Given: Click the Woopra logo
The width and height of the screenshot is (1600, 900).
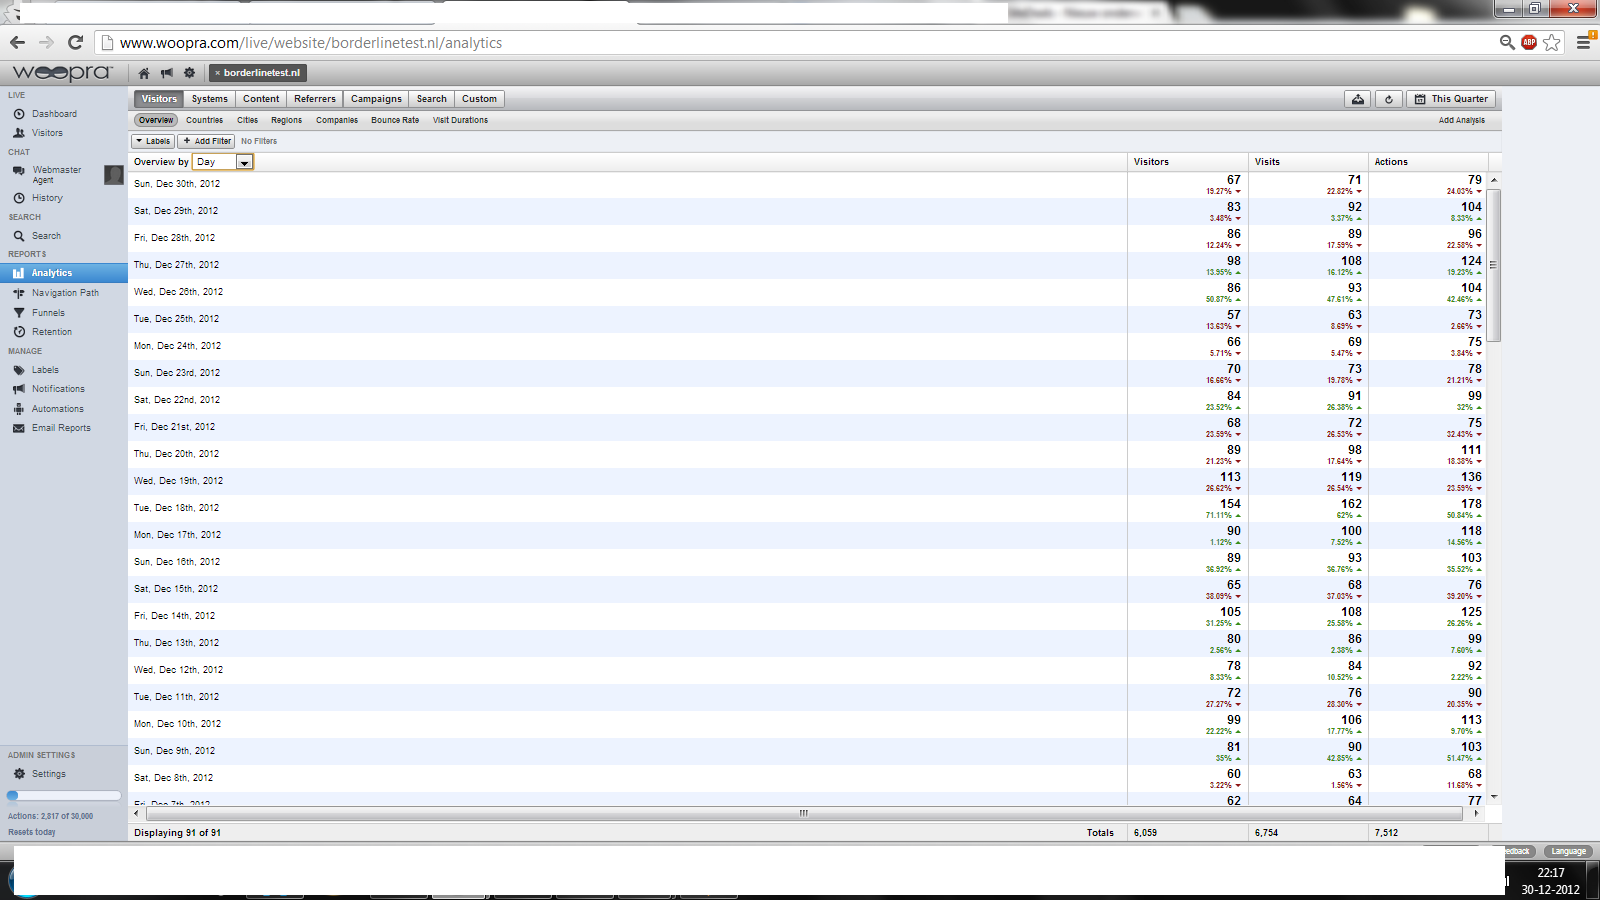Looking at the screenshot, I should (62, 73).
